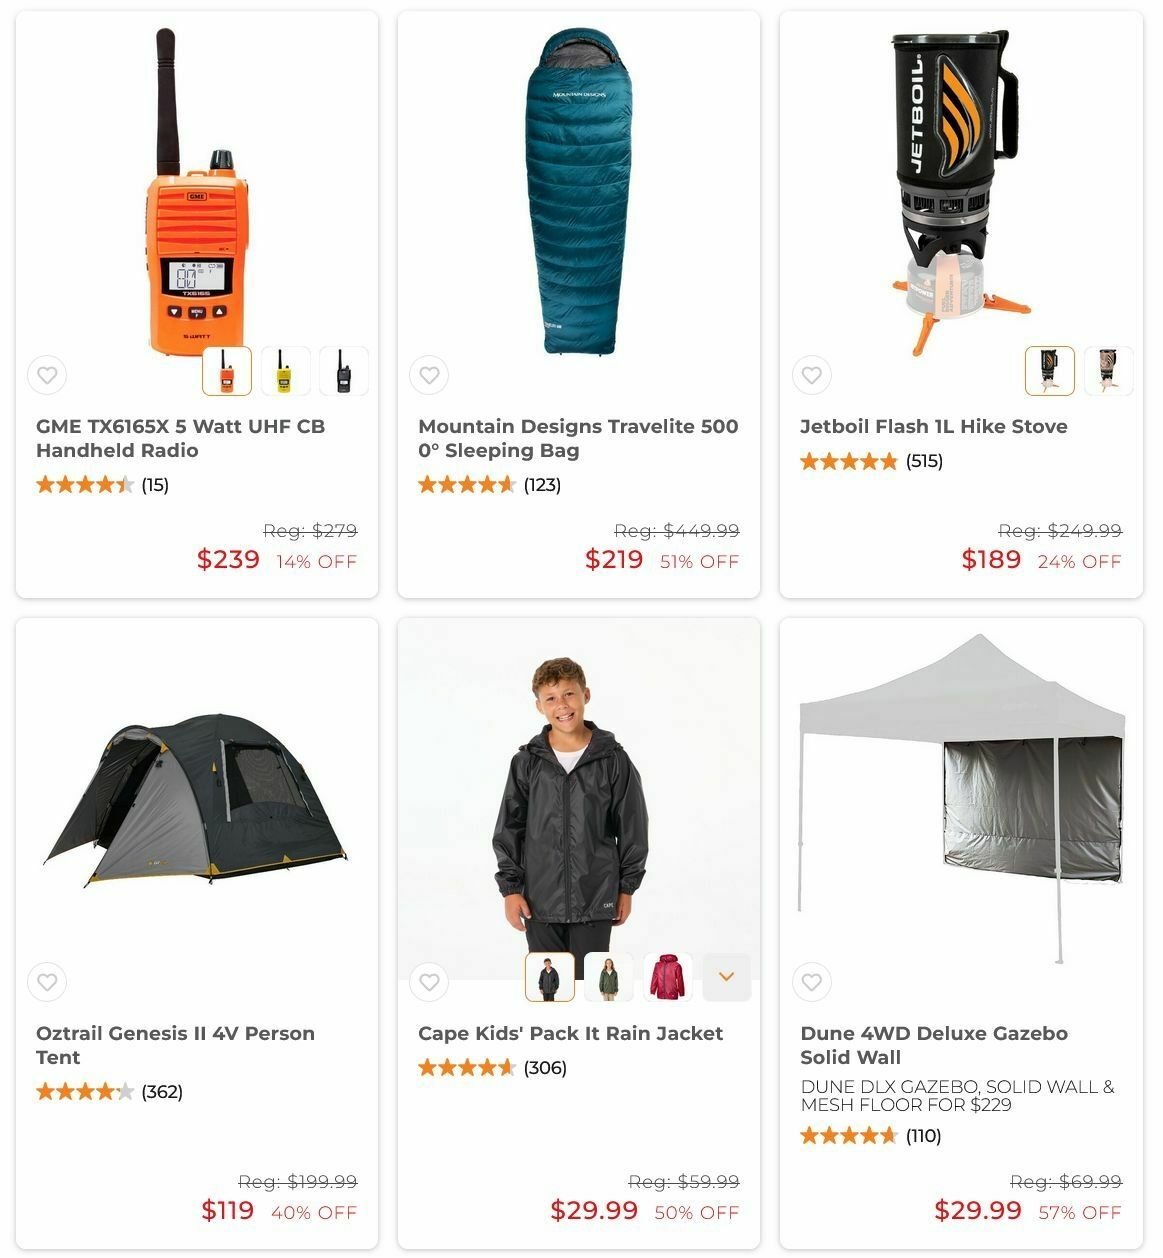Select the yellow radio color variant
This screenshot has height=1258, width=1163.
[x=285, y=371]
